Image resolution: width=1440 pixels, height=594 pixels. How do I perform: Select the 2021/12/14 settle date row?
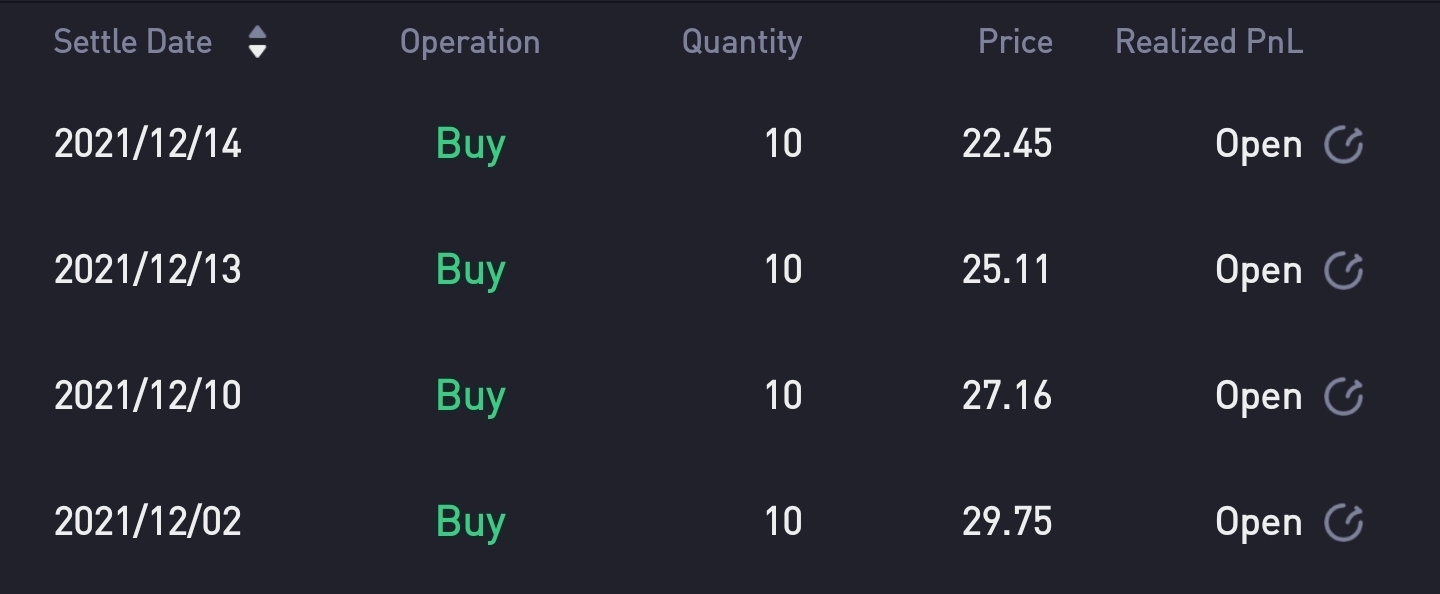[720, 144]
